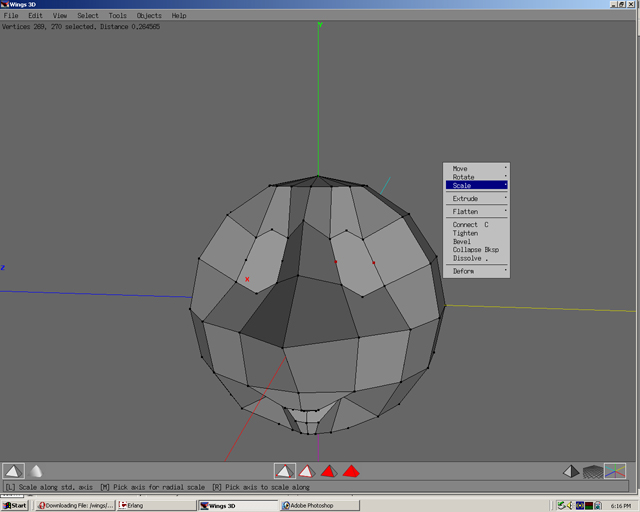Switch to edge selection mode icon
Screen dimensions: 640x512
pos(306,471)
